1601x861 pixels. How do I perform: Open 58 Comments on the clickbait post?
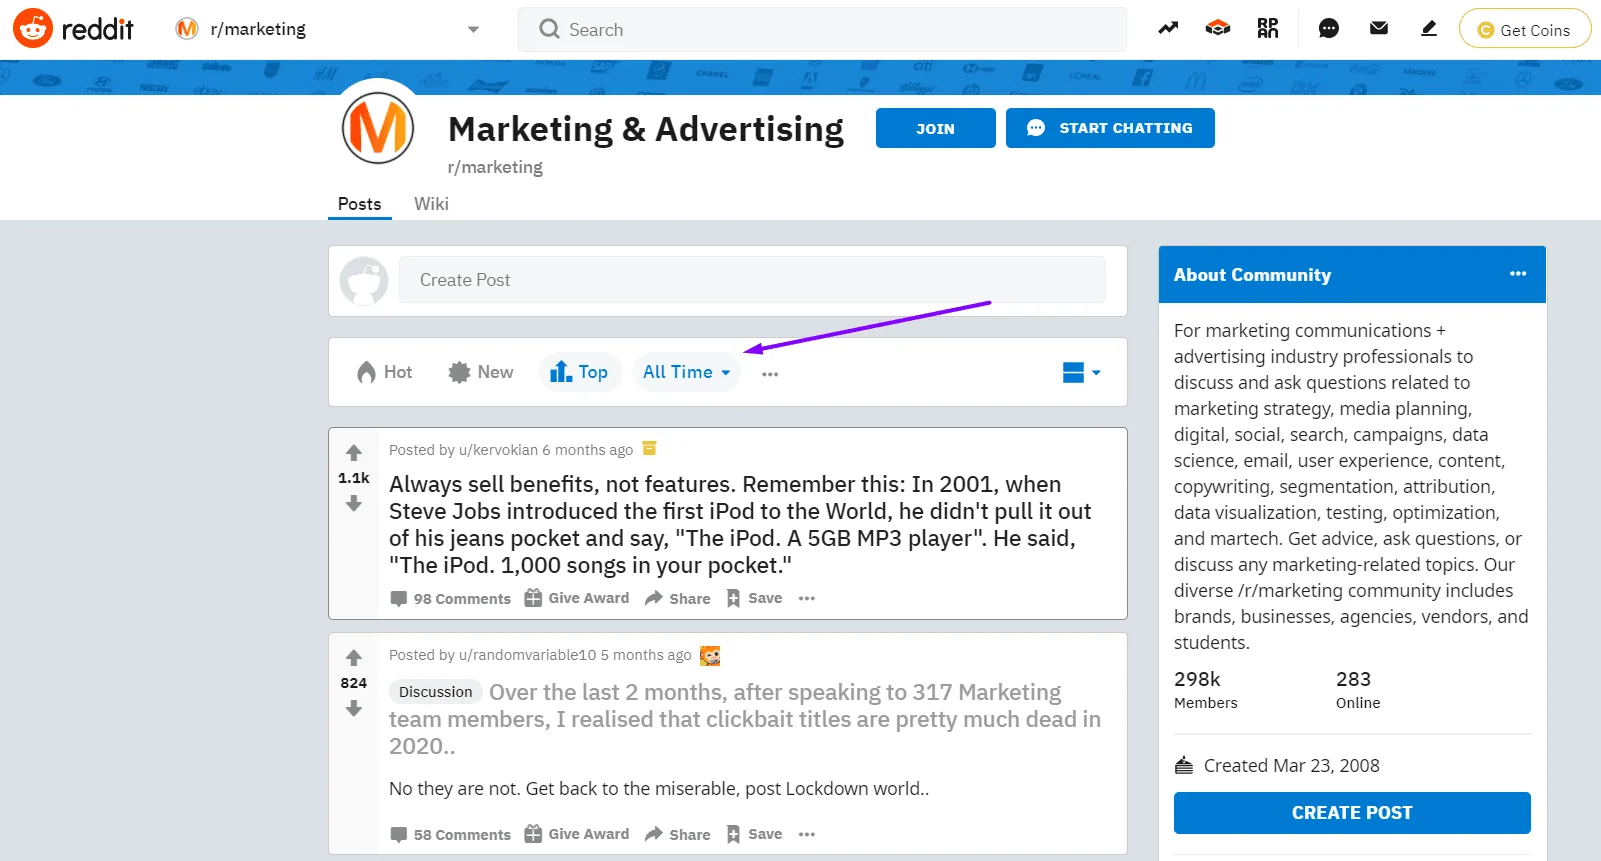click(x=450, y=834)
